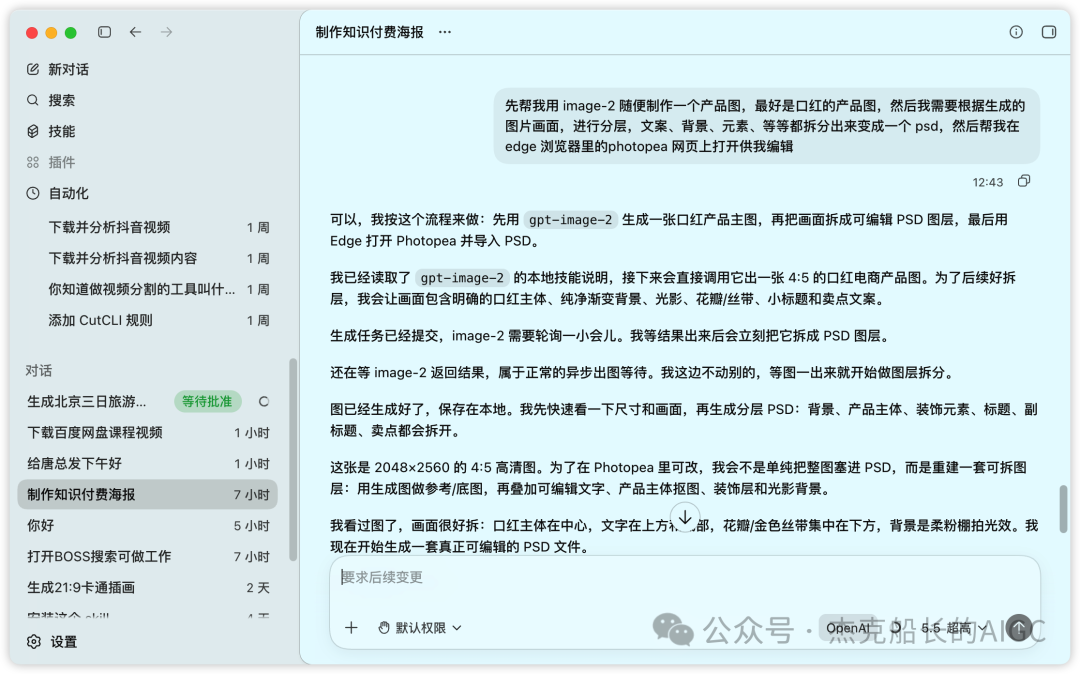The width and height of the screenshot is (1080, 674).
Task: Click the cube icon beside 技能
Action: [x=33, y=131]
